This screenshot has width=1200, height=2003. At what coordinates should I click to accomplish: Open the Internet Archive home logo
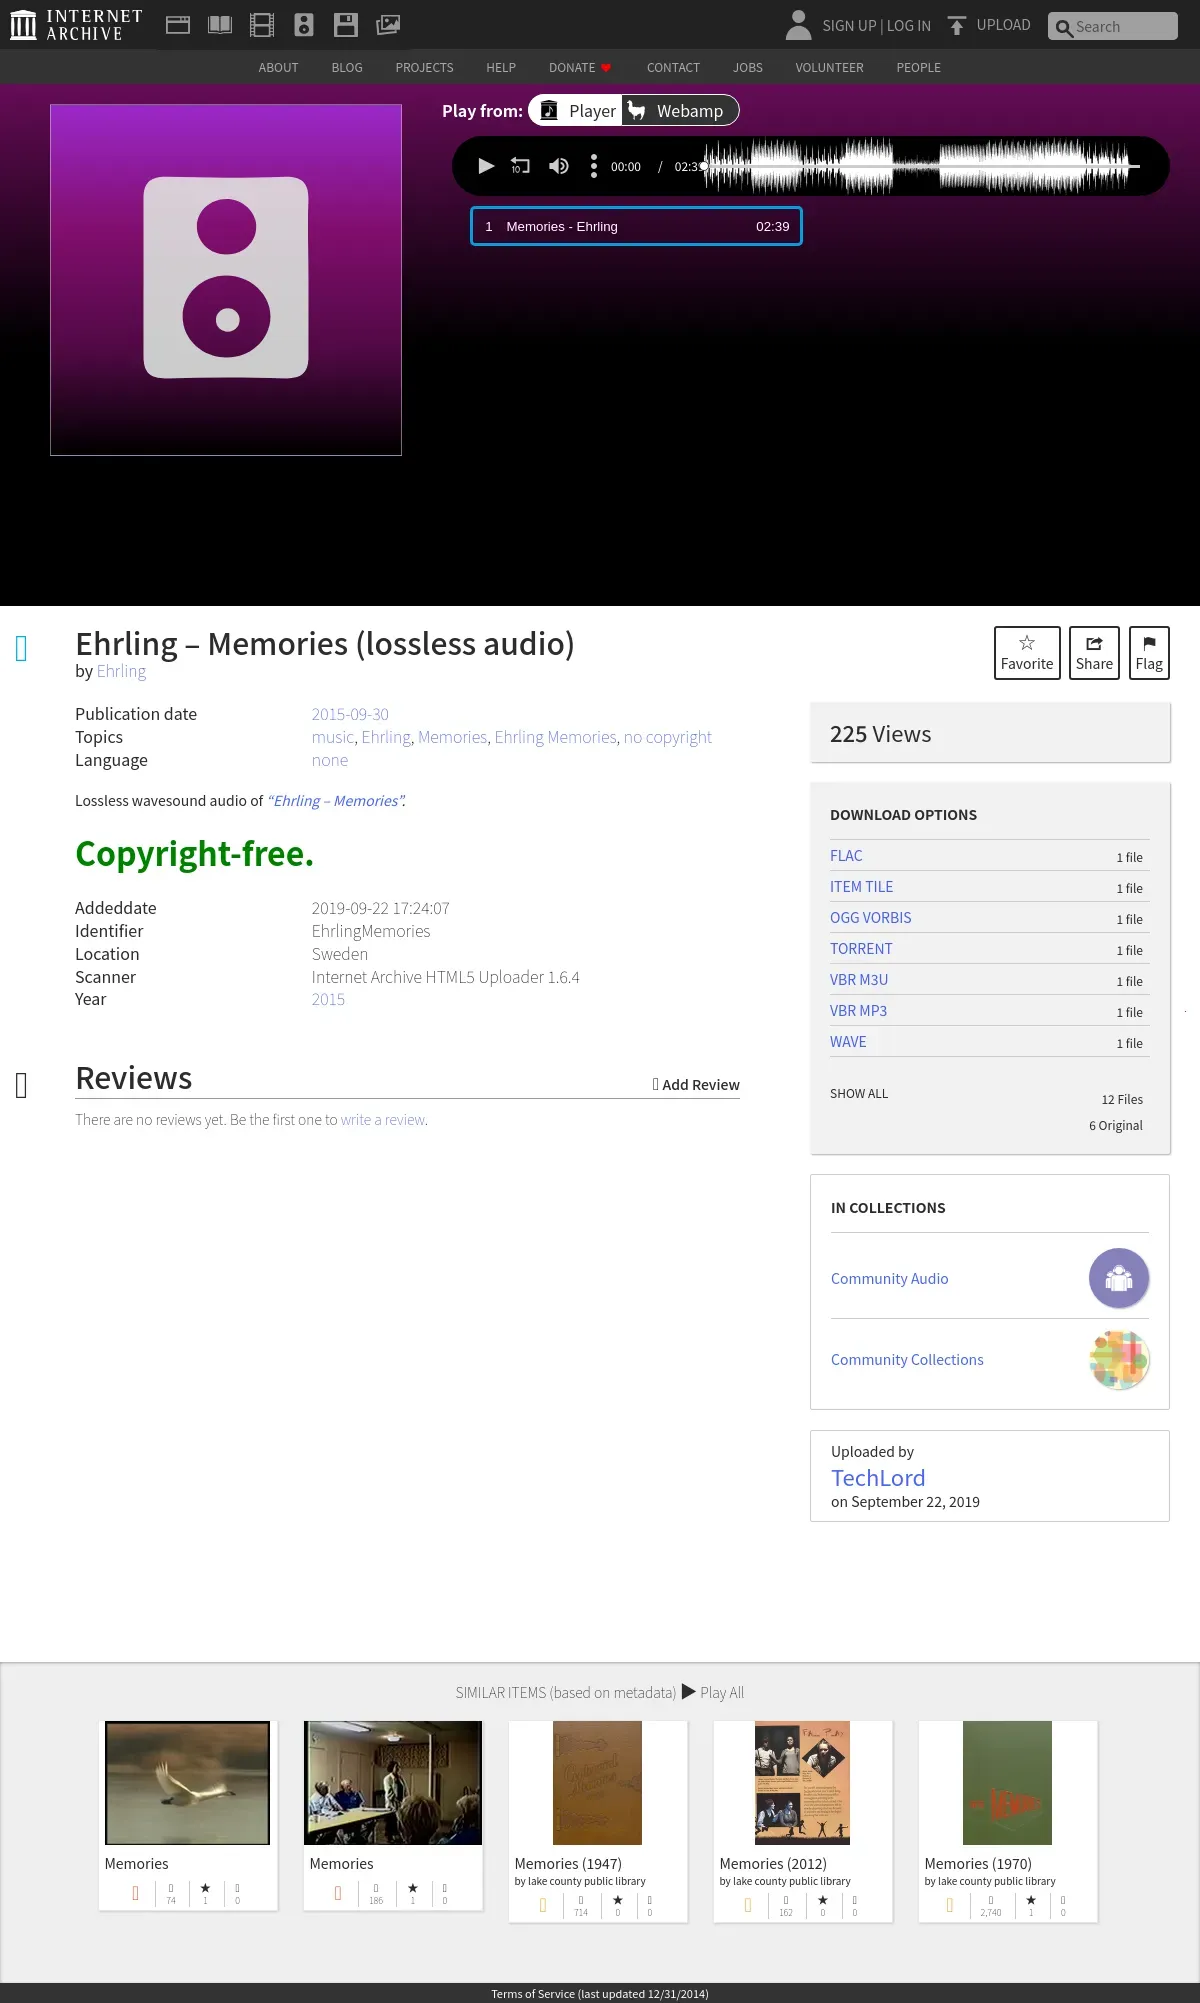[x=76, y=25]
